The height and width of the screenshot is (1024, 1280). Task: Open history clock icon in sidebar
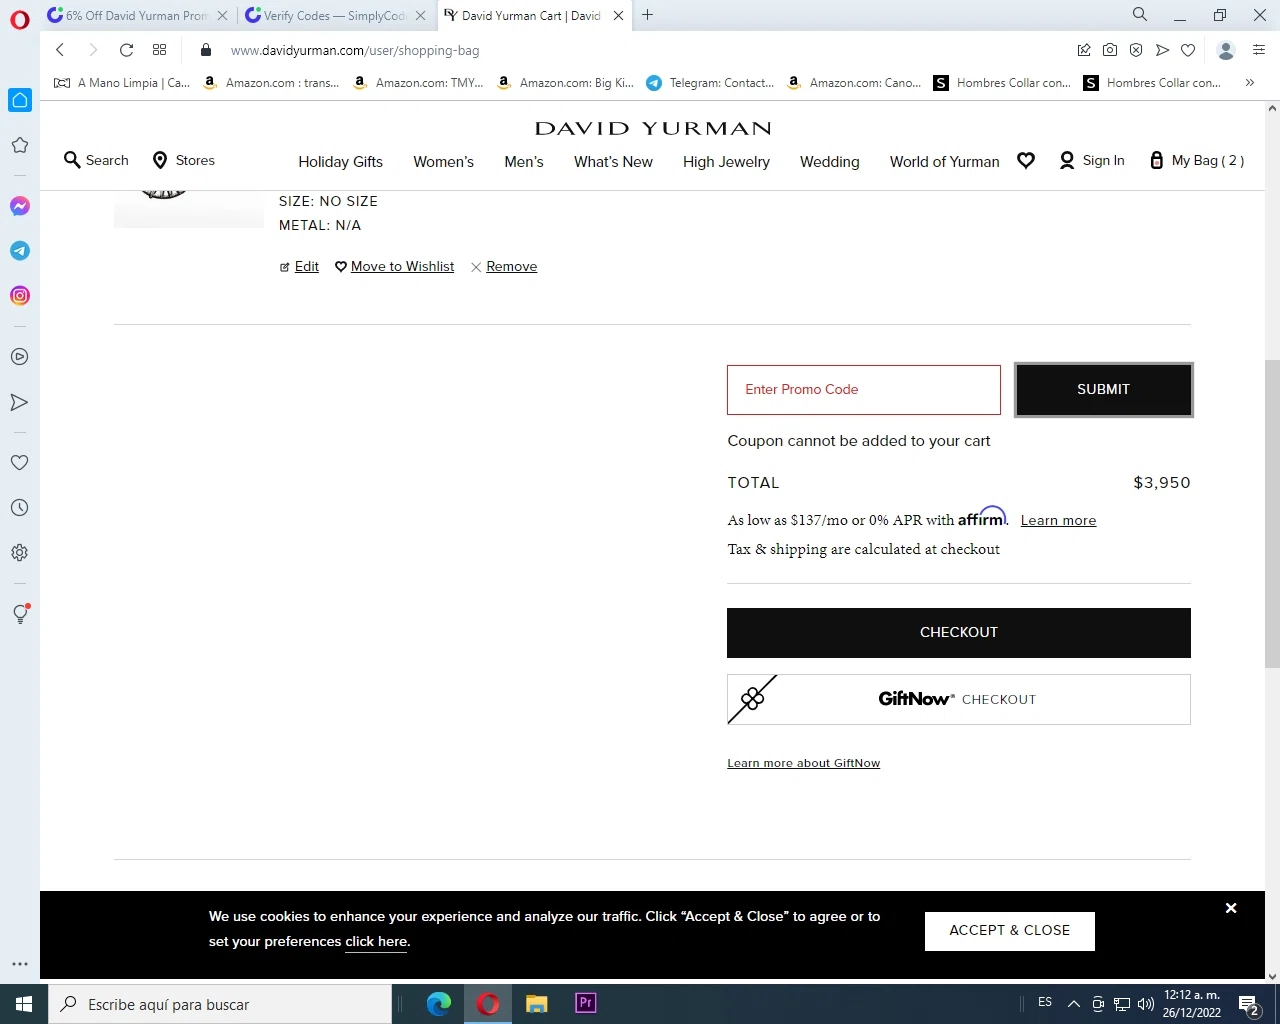(20, 508)
